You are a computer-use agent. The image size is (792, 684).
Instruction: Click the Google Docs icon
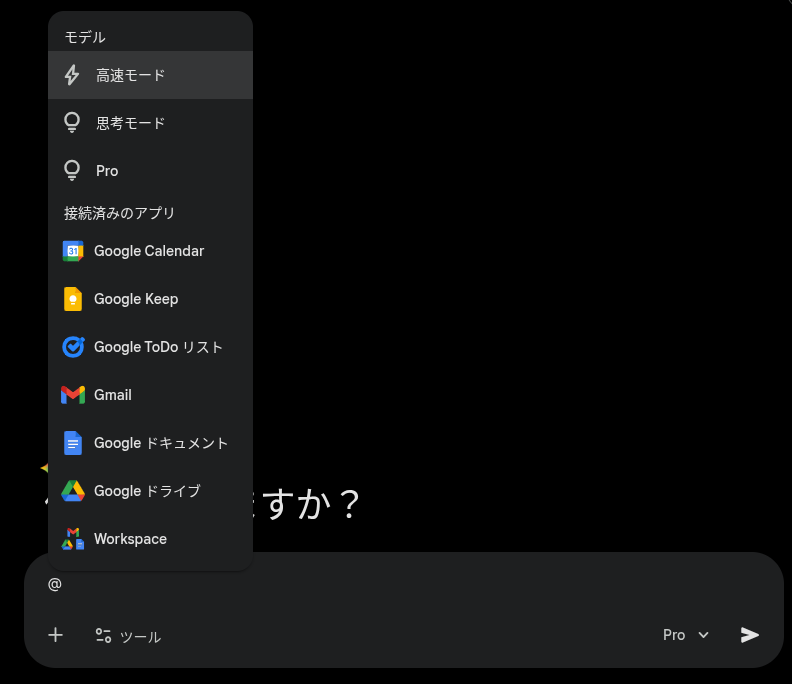pyautogui.click(x=73, y=443)
